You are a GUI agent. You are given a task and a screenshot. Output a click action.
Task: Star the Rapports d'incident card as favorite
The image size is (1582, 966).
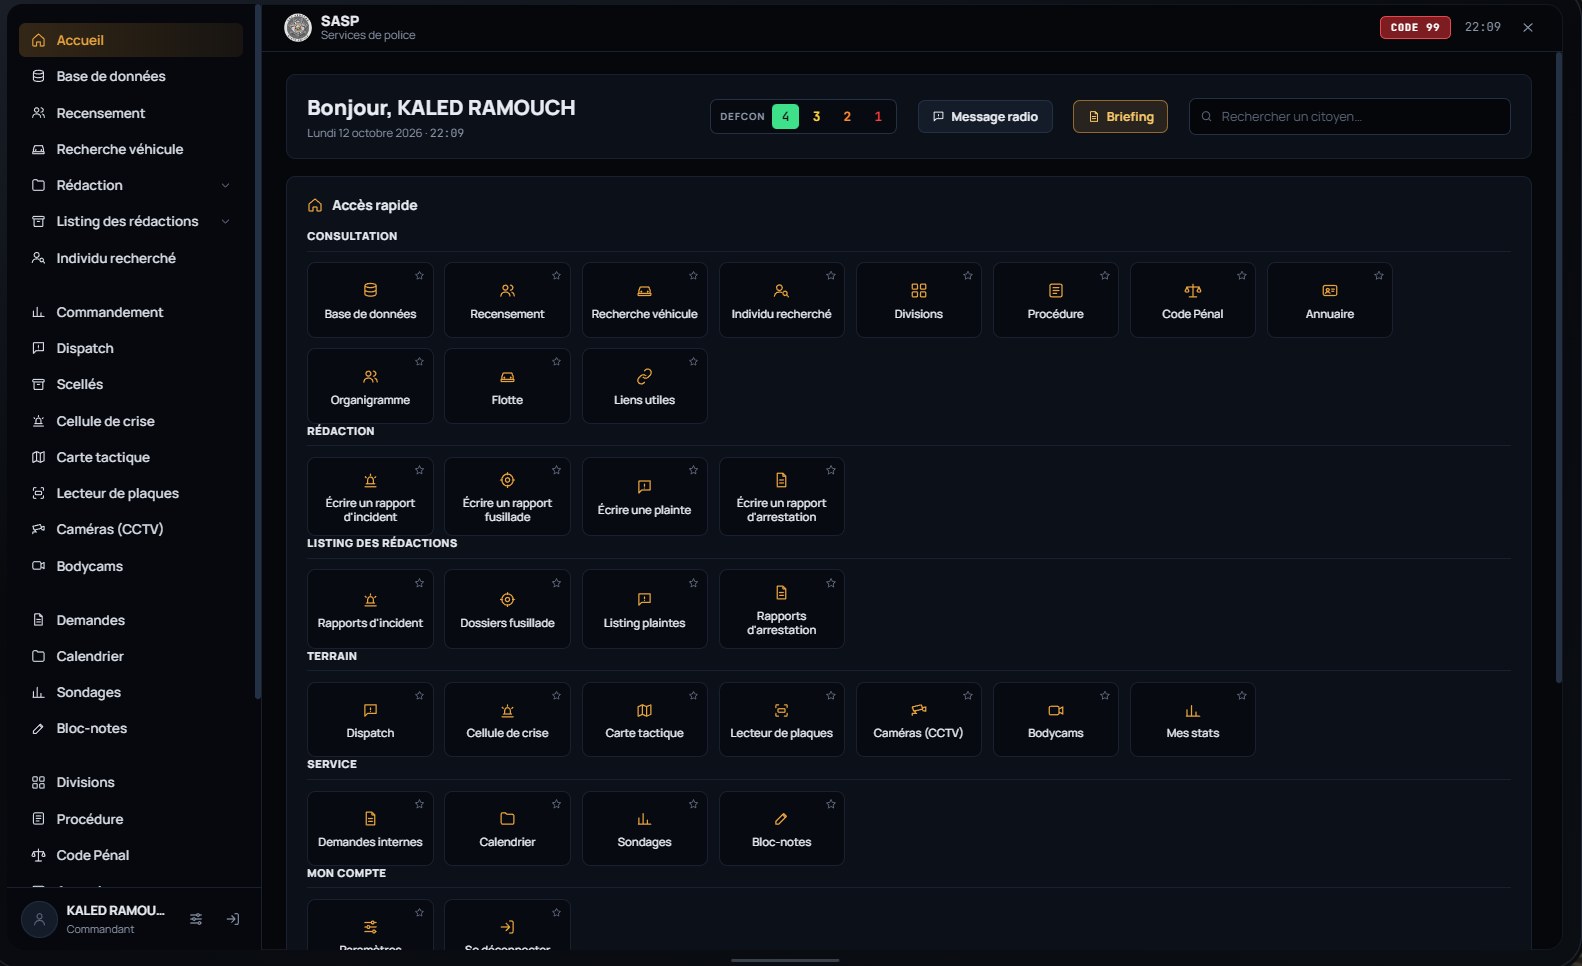pyautogui.click(x=419, y=582)
